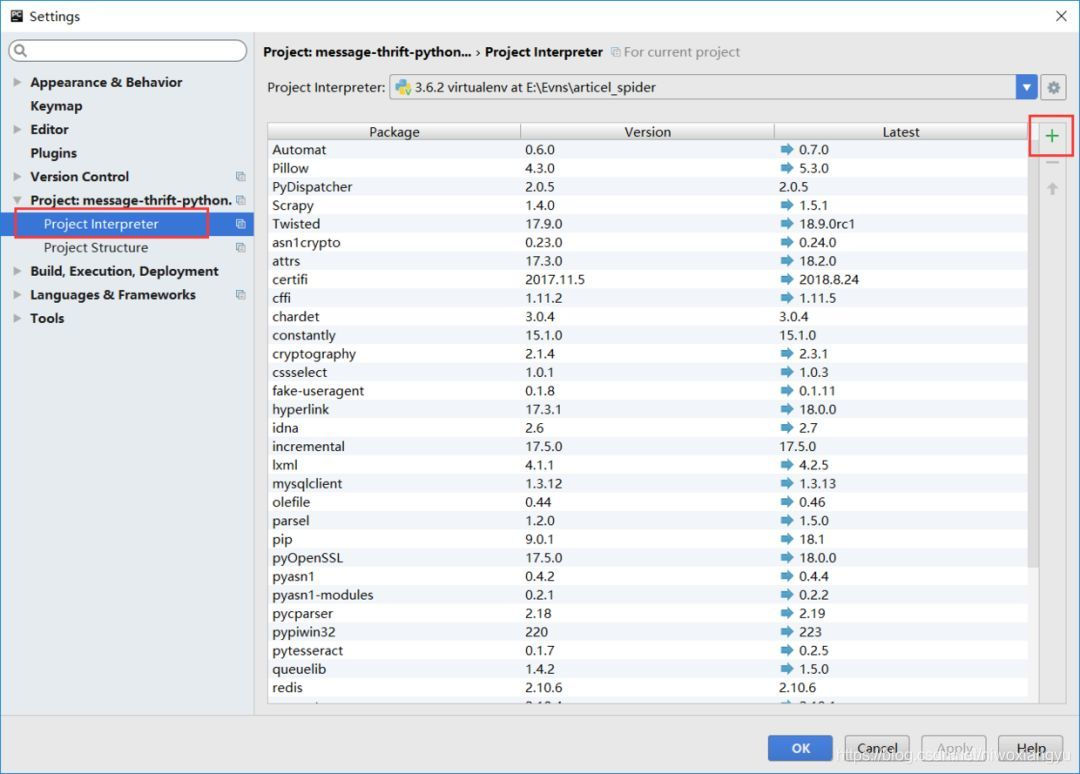Click the Apply button
Viewport: 1080px width, 774px height.
[954, 748]
